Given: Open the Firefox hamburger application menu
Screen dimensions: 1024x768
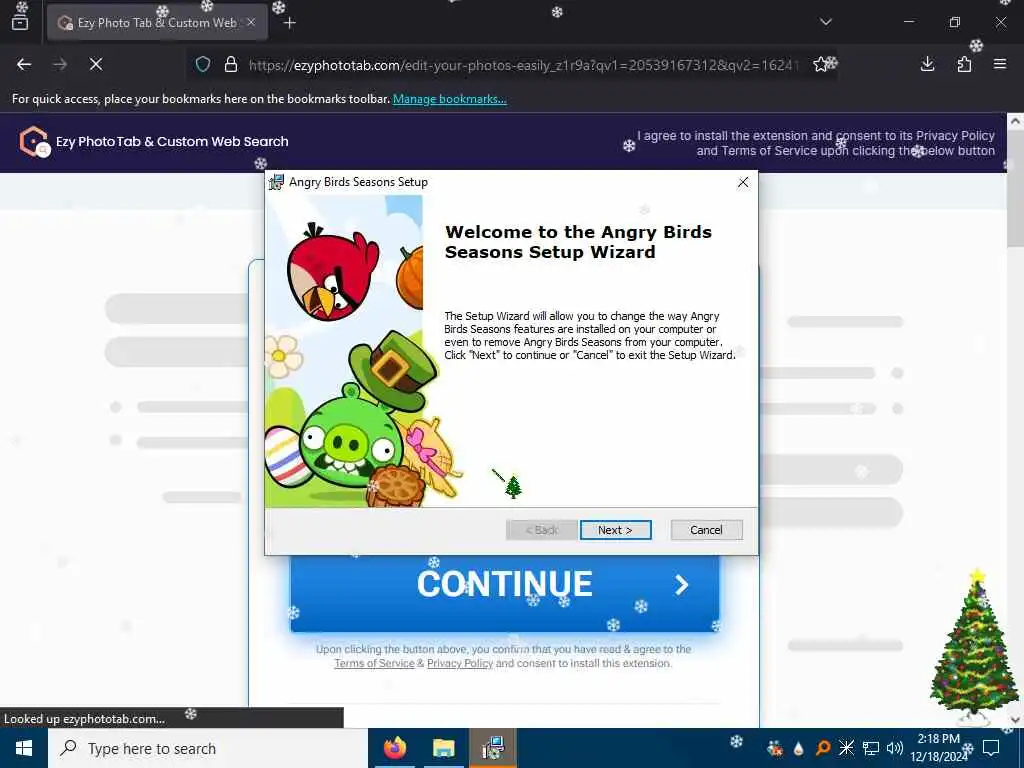Looking at the screenshot, I should pos(999,64).
